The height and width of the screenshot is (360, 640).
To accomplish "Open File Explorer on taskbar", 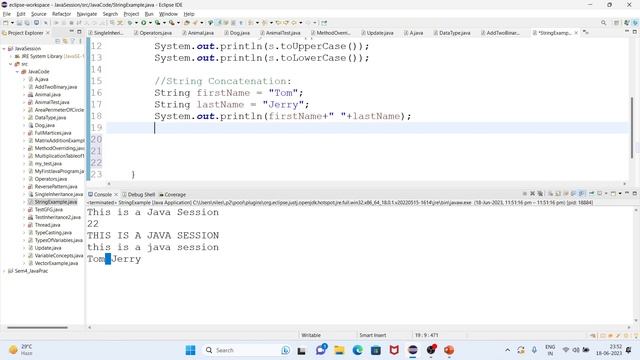I will coord(339,350).
